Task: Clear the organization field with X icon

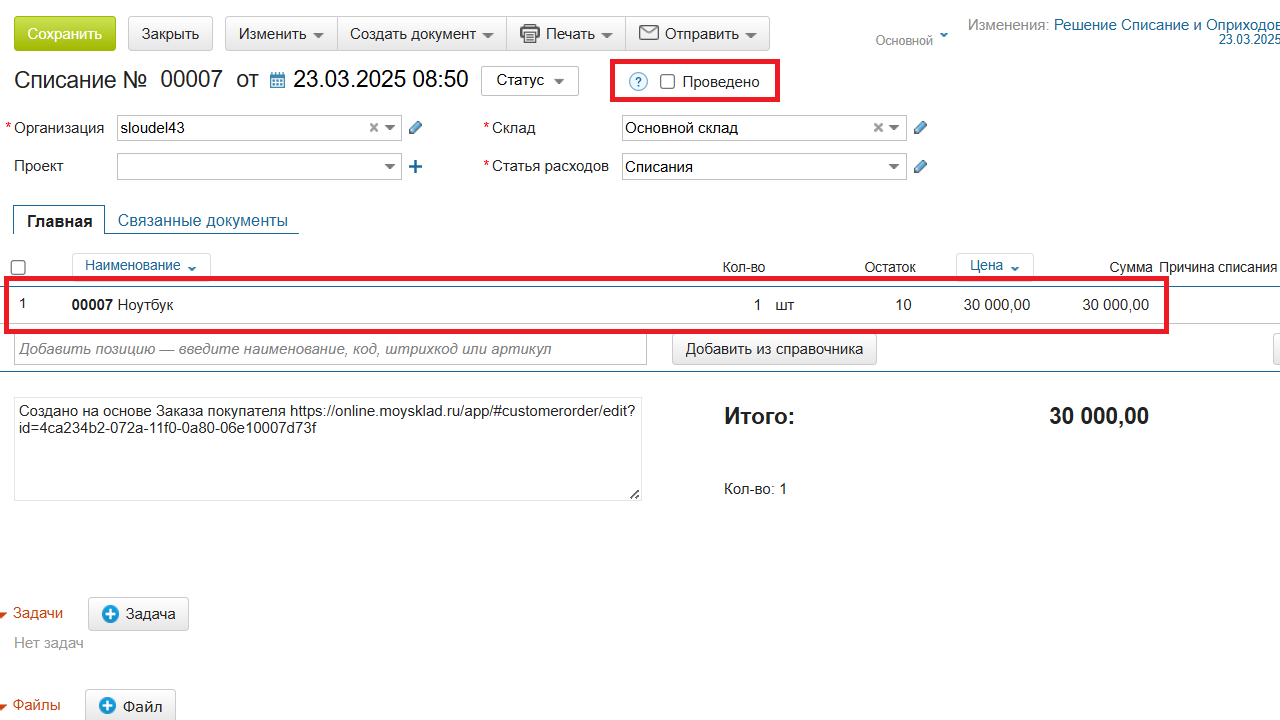Action: point(374,128)
